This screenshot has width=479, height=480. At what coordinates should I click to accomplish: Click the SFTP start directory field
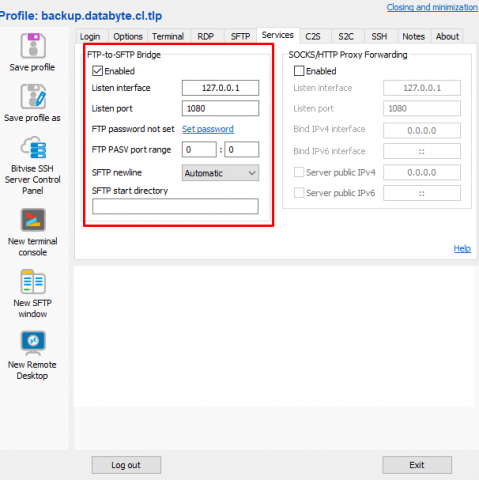coord(175,206)
